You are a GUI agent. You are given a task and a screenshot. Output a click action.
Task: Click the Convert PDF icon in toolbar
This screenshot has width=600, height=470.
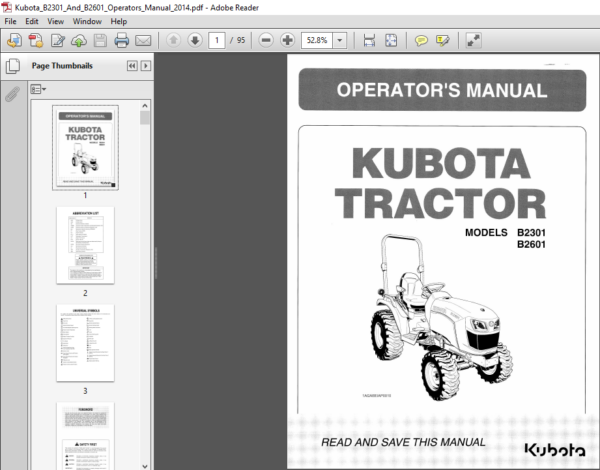coord(36,40)
